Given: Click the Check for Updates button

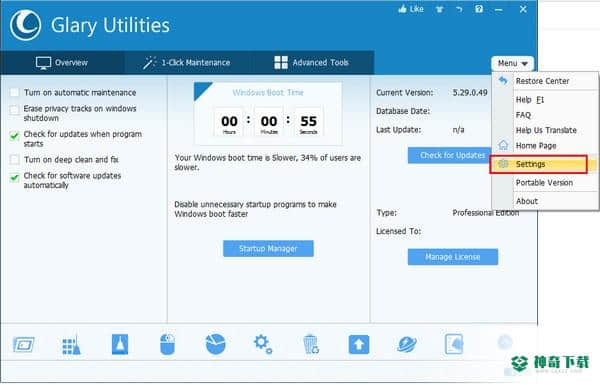Looking at the screenshot, I should 450,155.
